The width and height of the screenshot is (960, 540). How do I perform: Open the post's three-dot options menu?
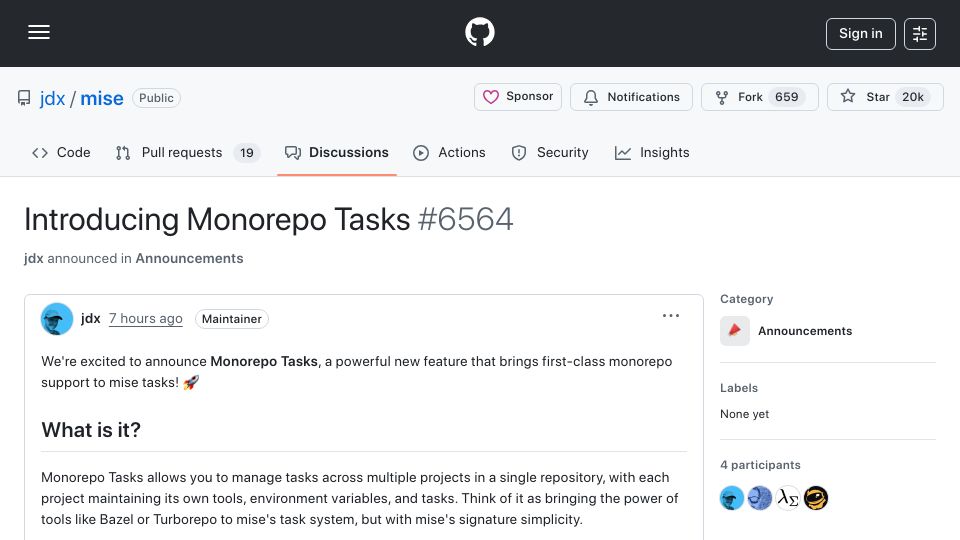(x=670, y=316)
